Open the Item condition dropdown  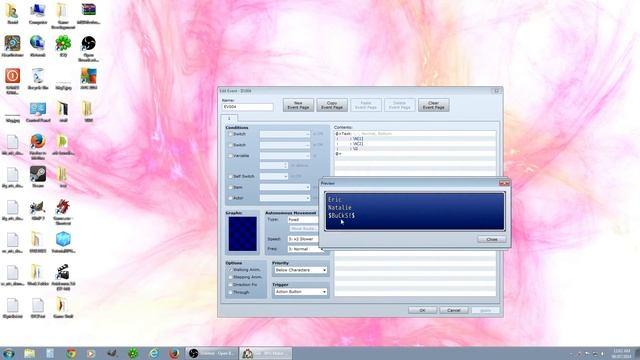pos(285,187)
